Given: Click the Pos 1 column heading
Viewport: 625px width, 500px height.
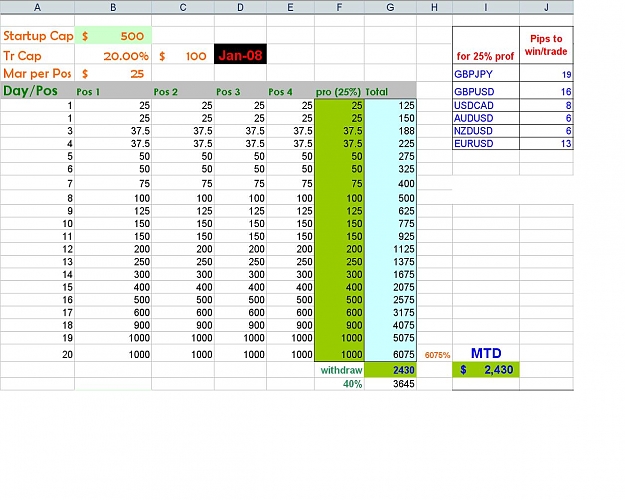Looking at the screenshot, I should pyautogui.click(x=113, y=91).
